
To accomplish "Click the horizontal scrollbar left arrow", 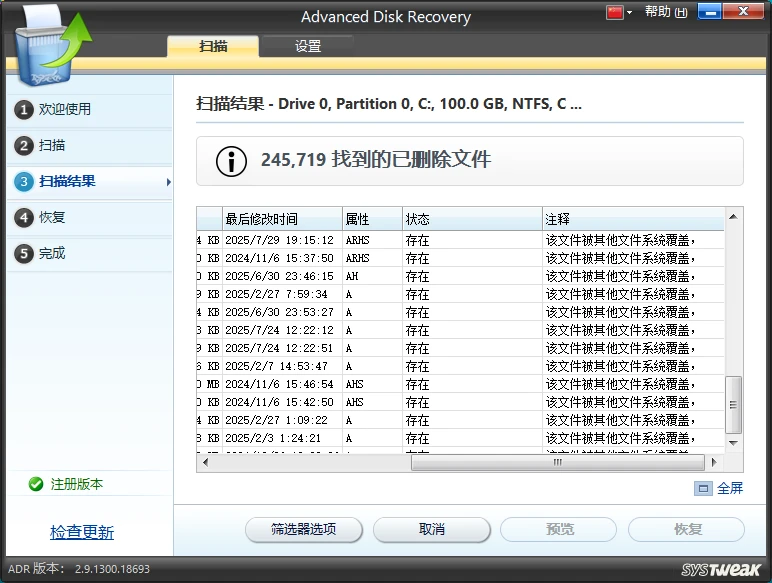I will pos(205,462).
